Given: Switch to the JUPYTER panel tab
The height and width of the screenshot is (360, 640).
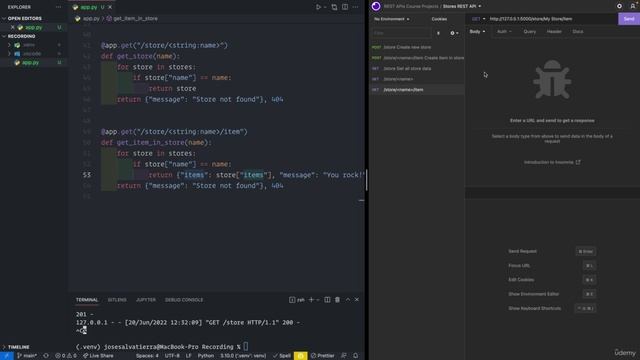Looking at the screenshot, I should click(x=146, y=300).
